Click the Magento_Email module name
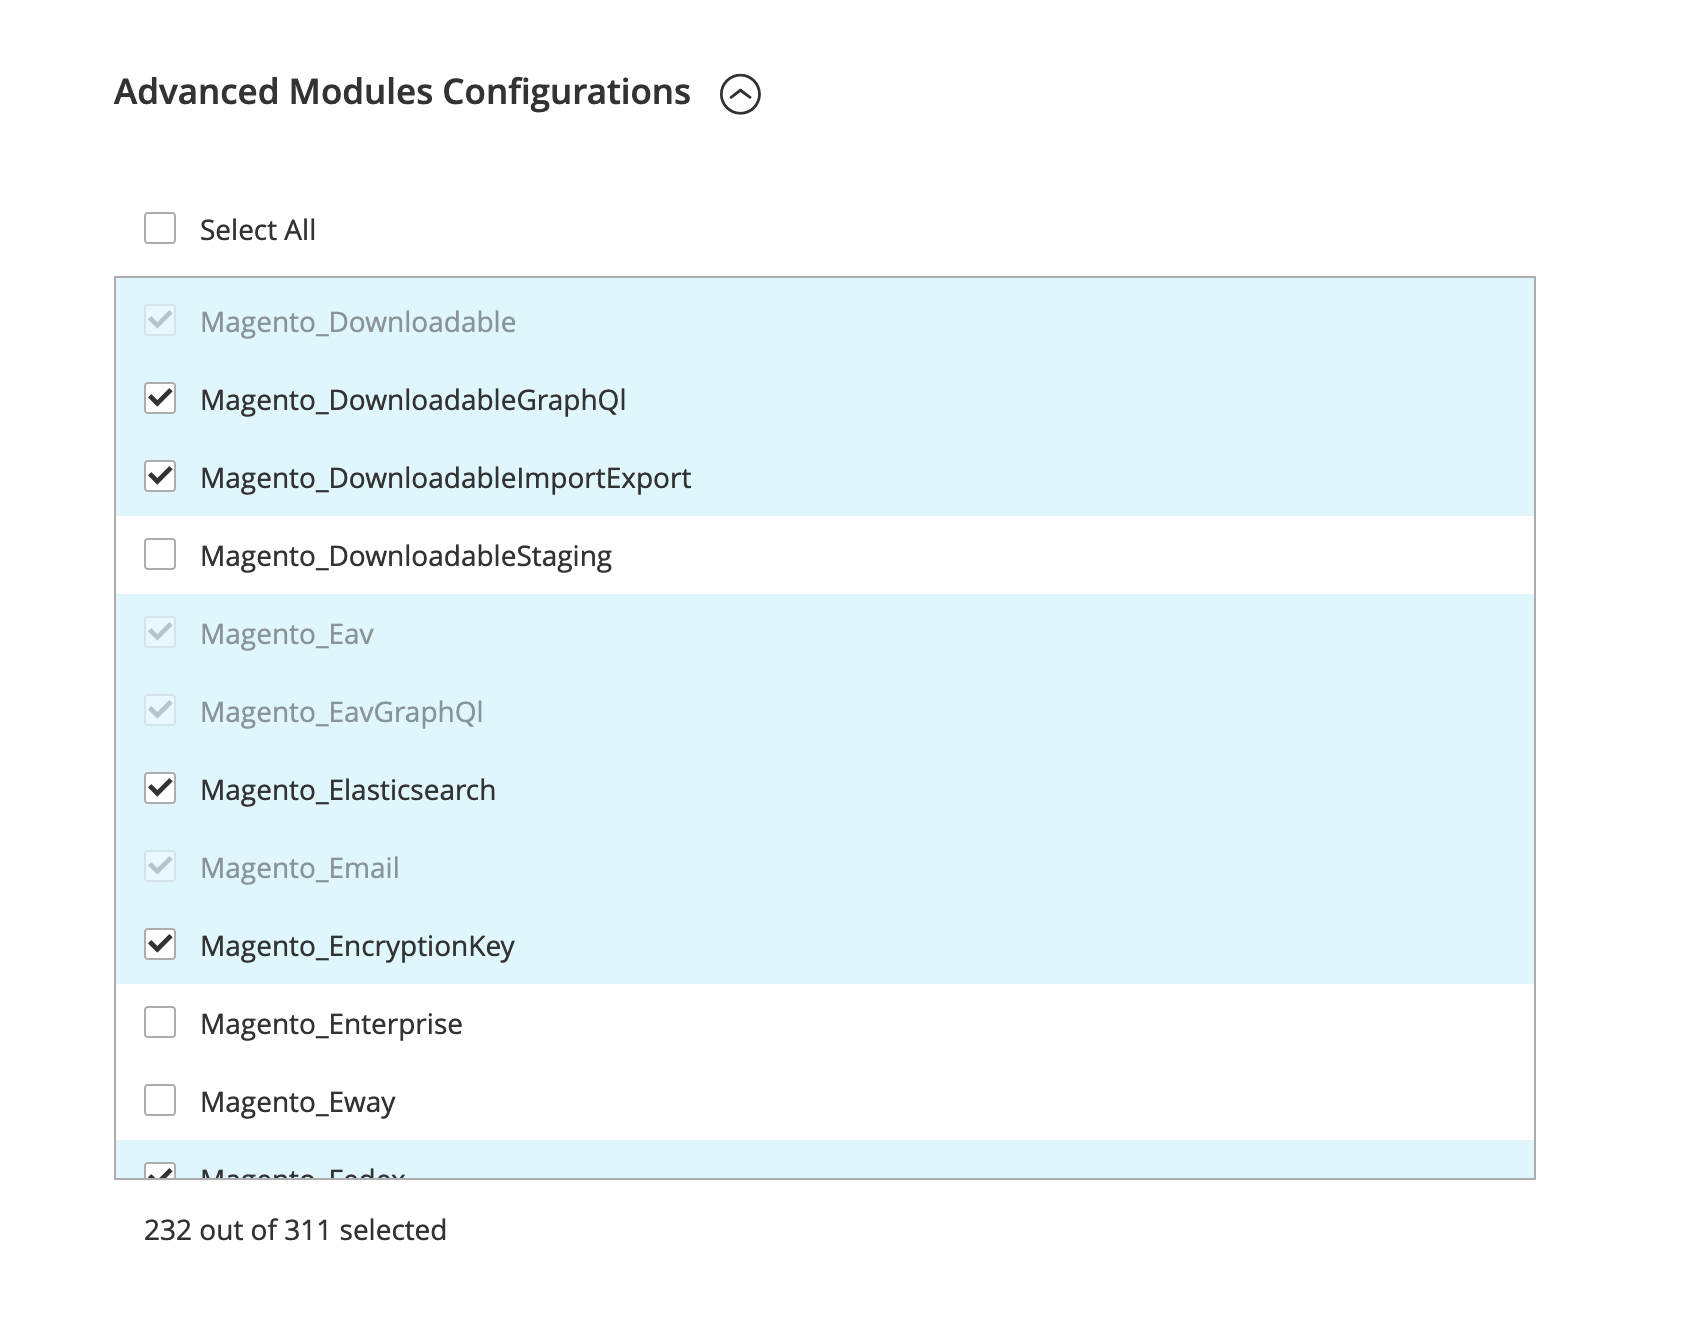 pyautogui.click(x=300, y=868)
